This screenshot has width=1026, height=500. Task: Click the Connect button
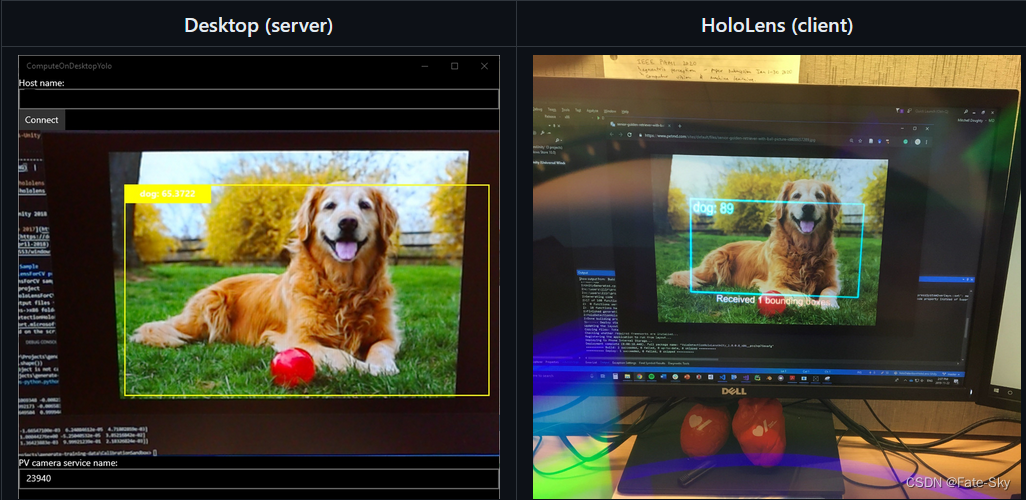point(42,120)
